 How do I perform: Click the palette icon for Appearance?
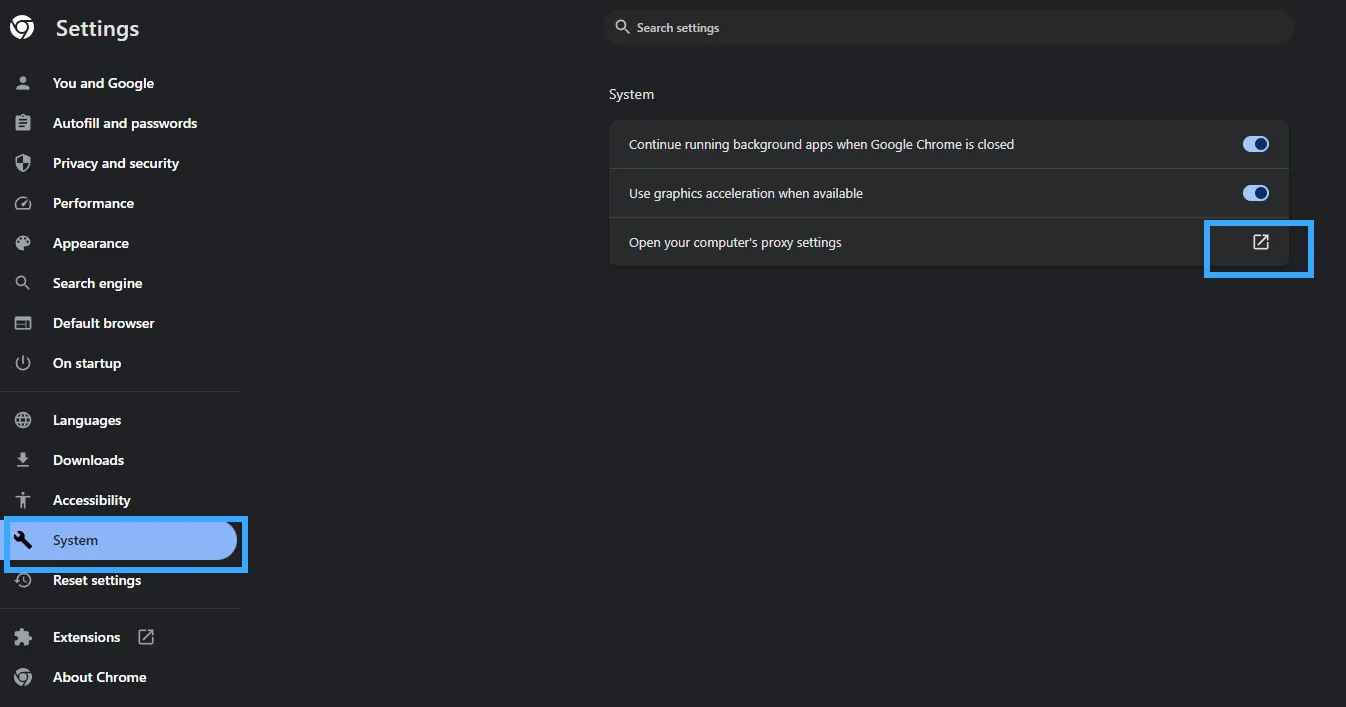coord(23,243)
